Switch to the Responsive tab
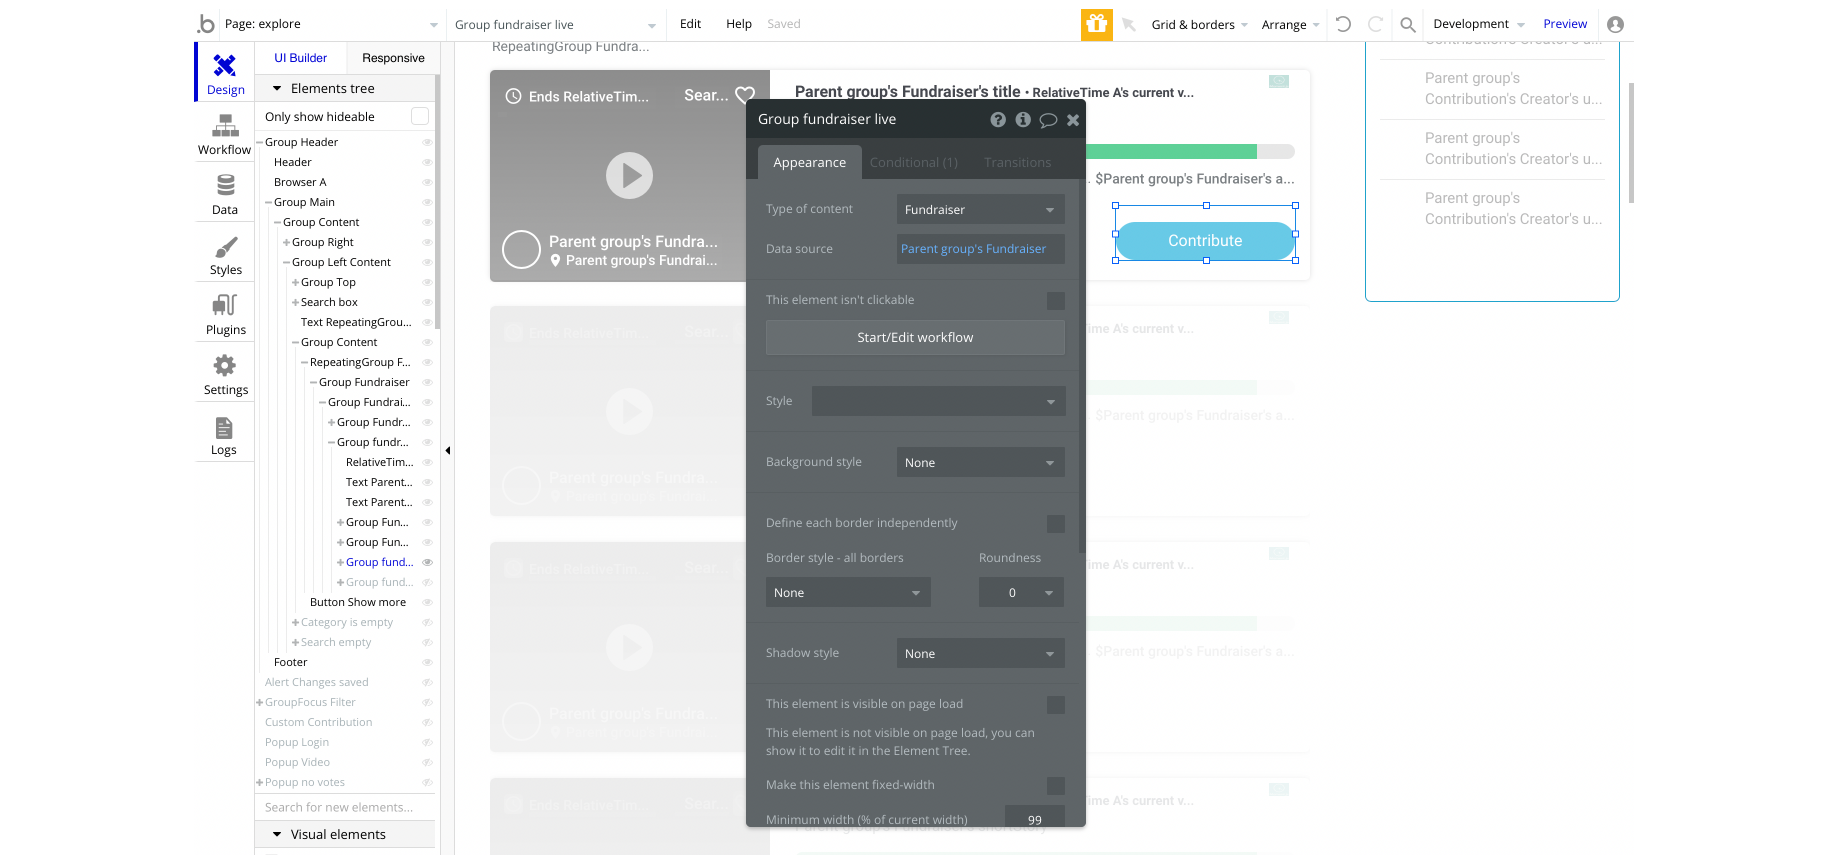The height and width of the screenshot is (864, 1830). click(393, 58)
